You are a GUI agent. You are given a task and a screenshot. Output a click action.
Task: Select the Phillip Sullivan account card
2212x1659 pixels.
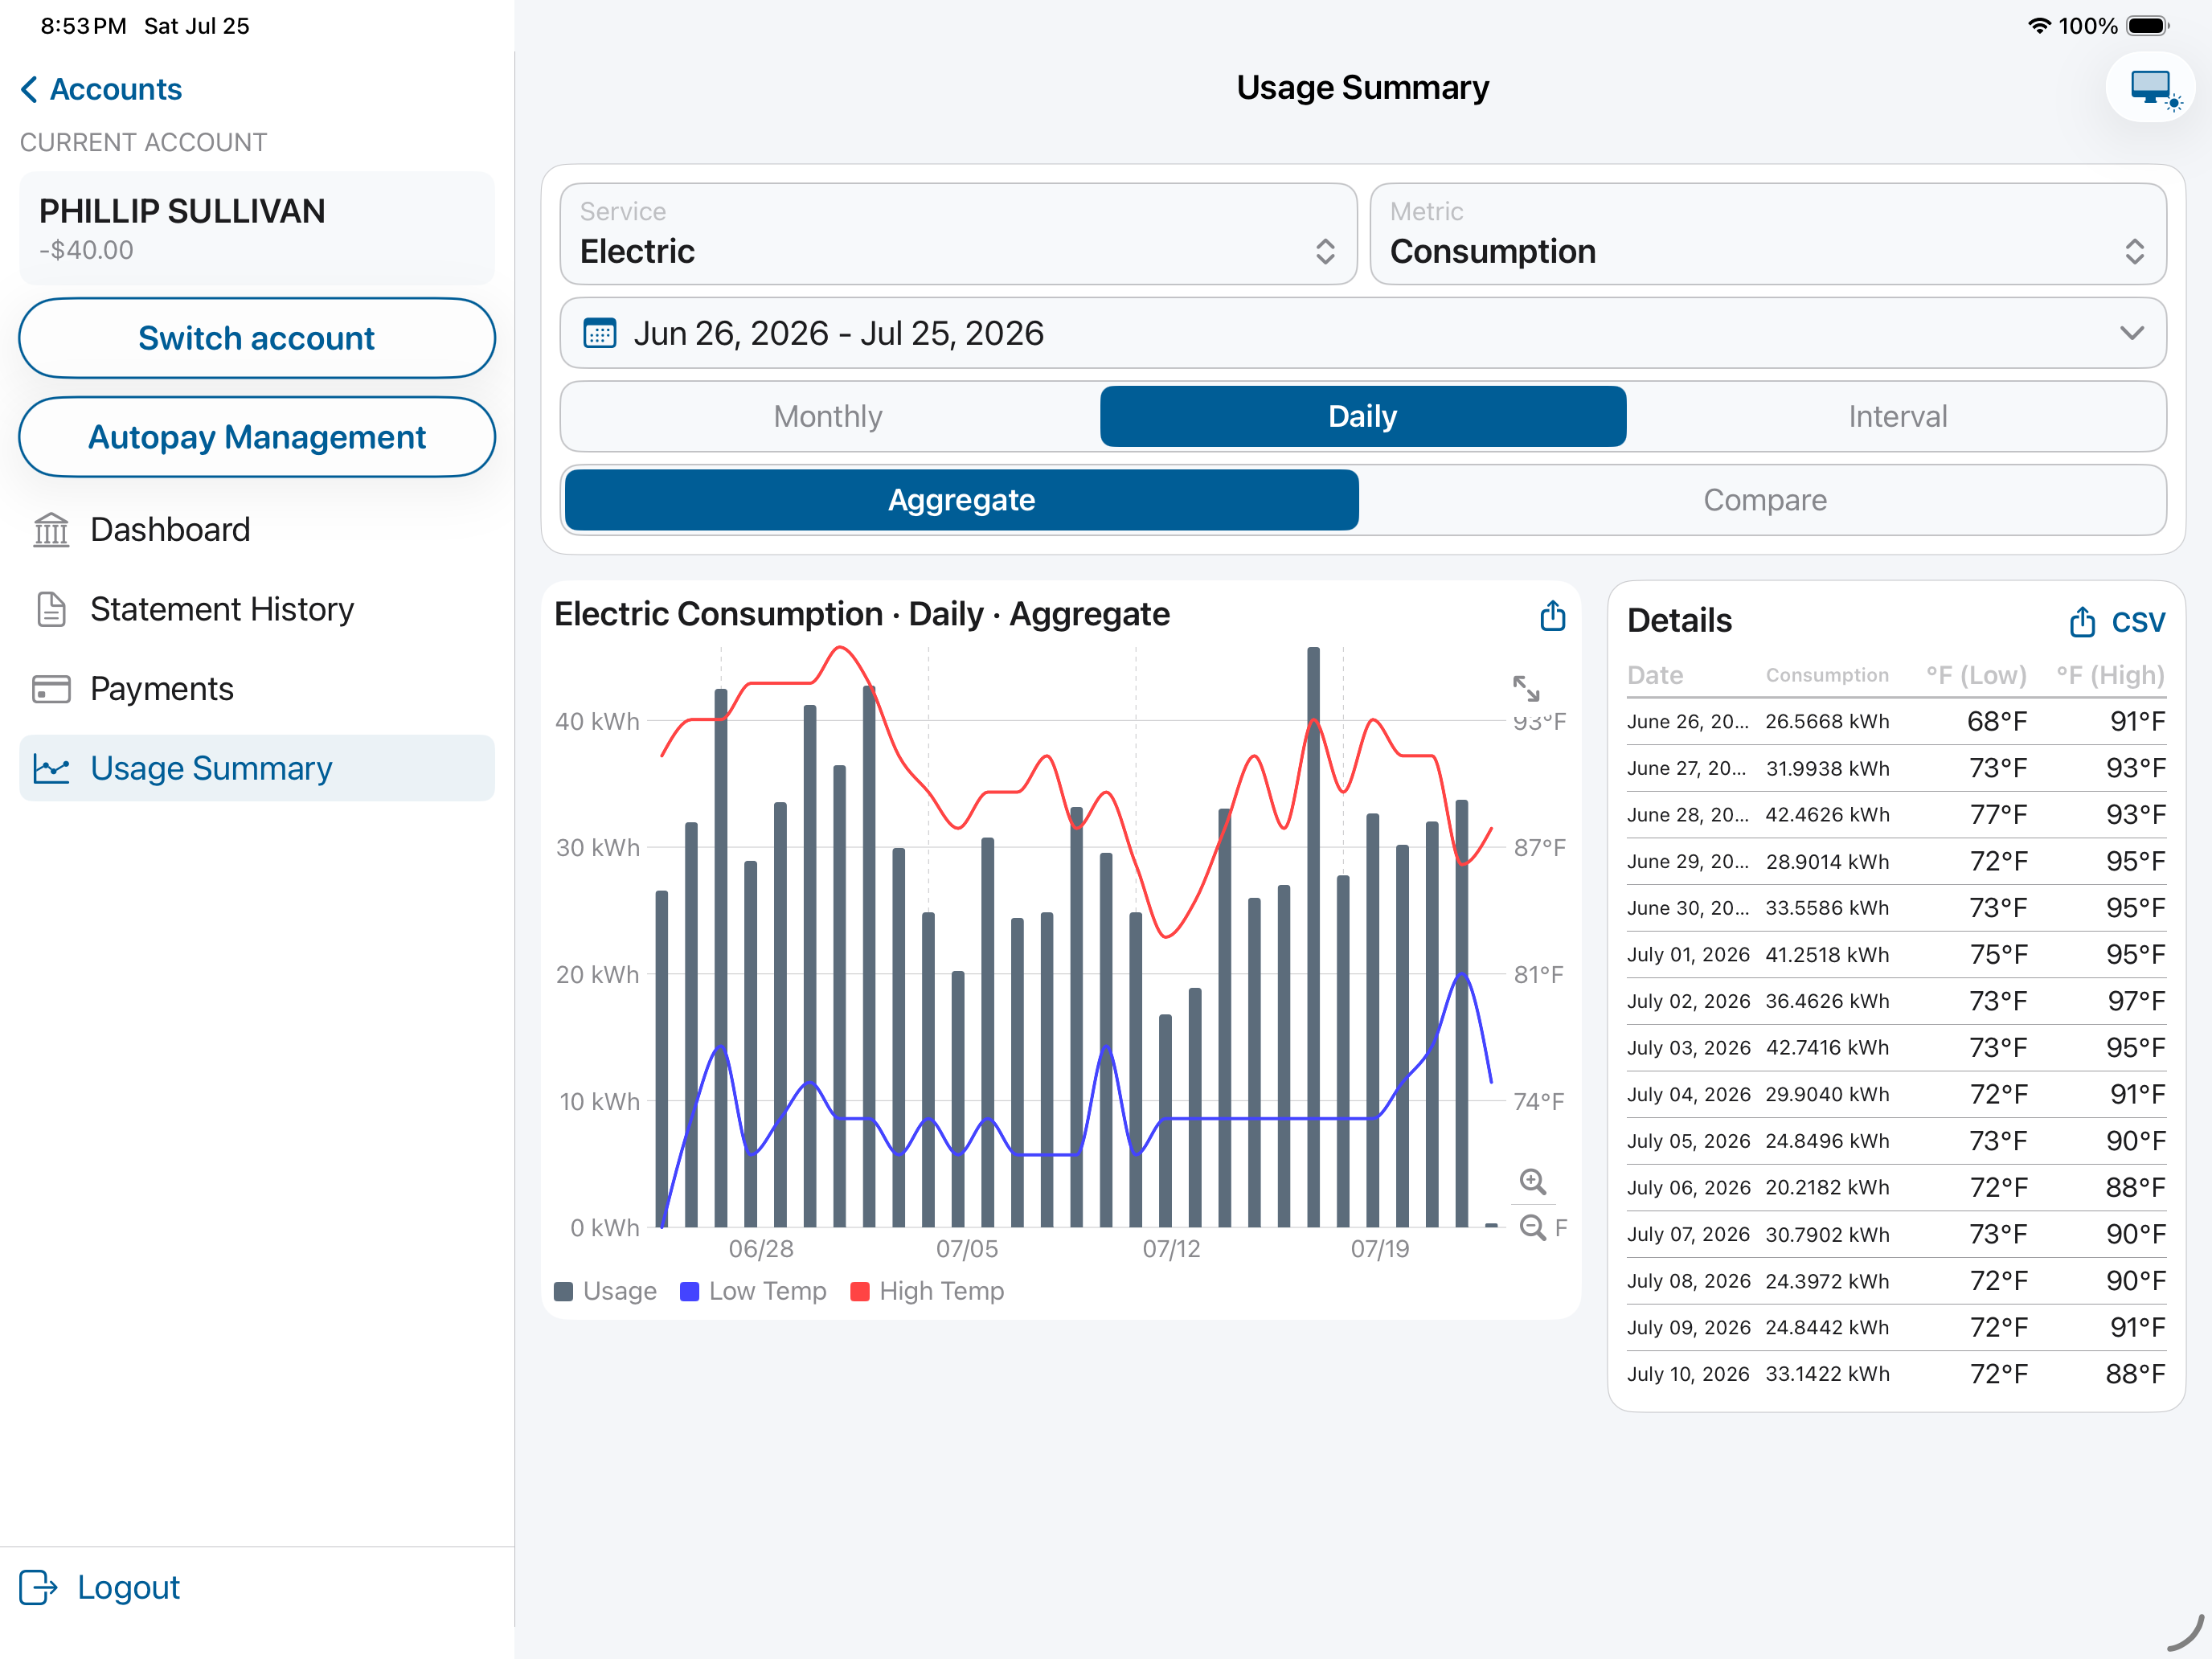click(257, 228)
